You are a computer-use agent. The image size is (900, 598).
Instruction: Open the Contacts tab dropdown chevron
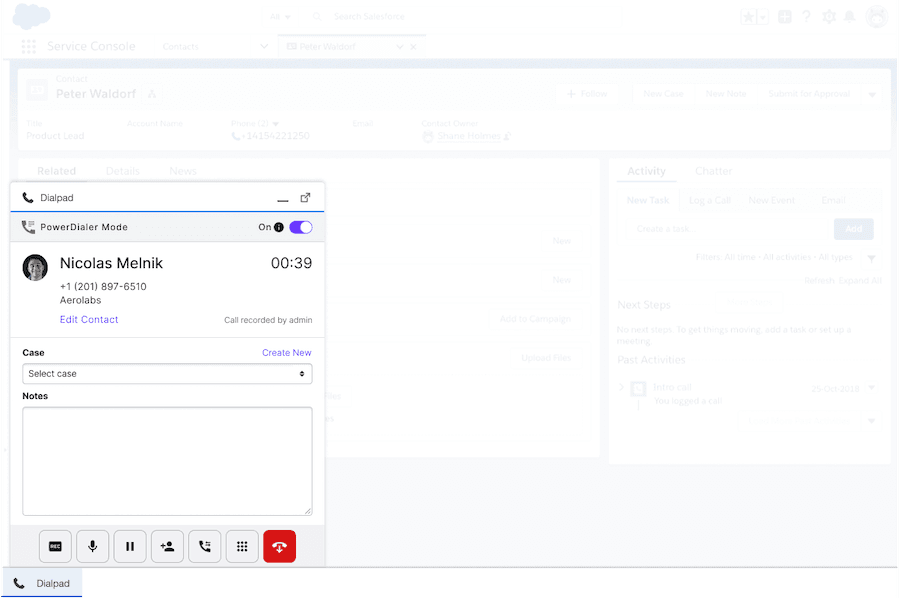[x=263, y=46]
